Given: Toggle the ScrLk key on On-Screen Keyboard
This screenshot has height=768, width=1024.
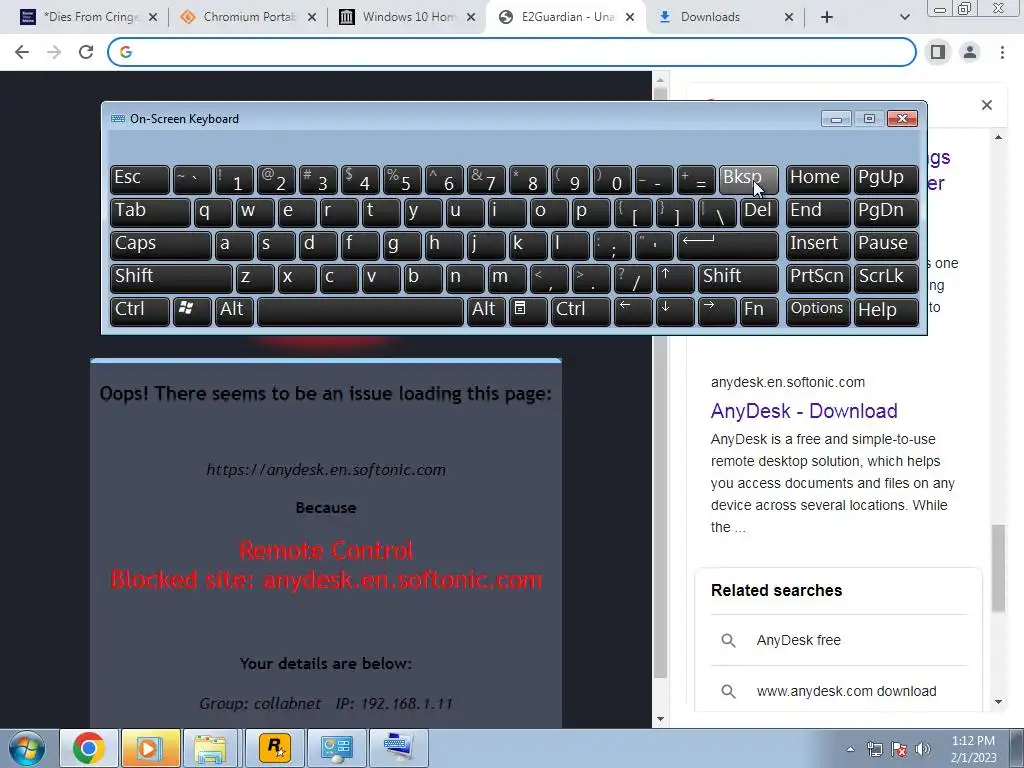Looking at the screenshot, I should pos(886,278).
